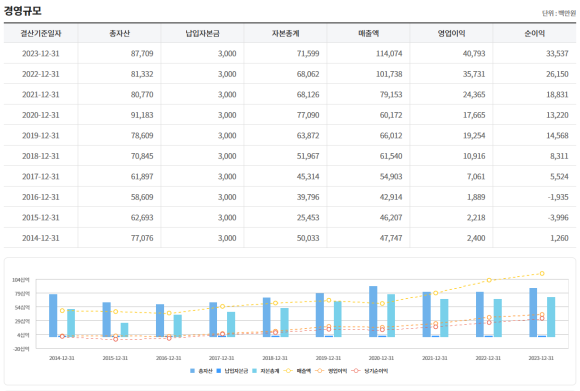Click net income value -1,935
The height and width of the screenshot is (391, 580).
point(558,197)
